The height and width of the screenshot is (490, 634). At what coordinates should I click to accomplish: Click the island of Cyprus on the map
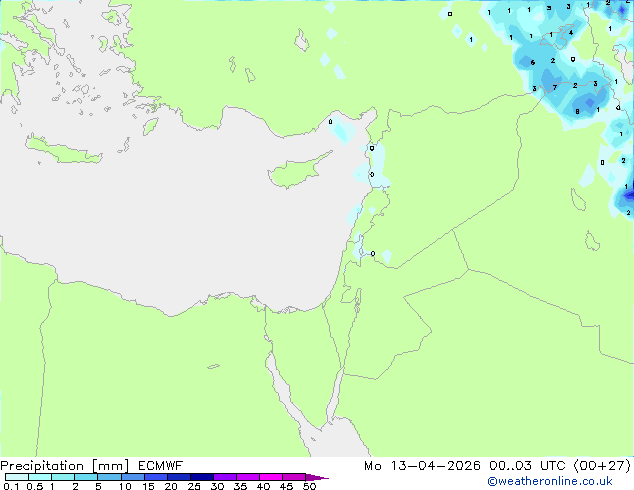(x=296, y=172)
